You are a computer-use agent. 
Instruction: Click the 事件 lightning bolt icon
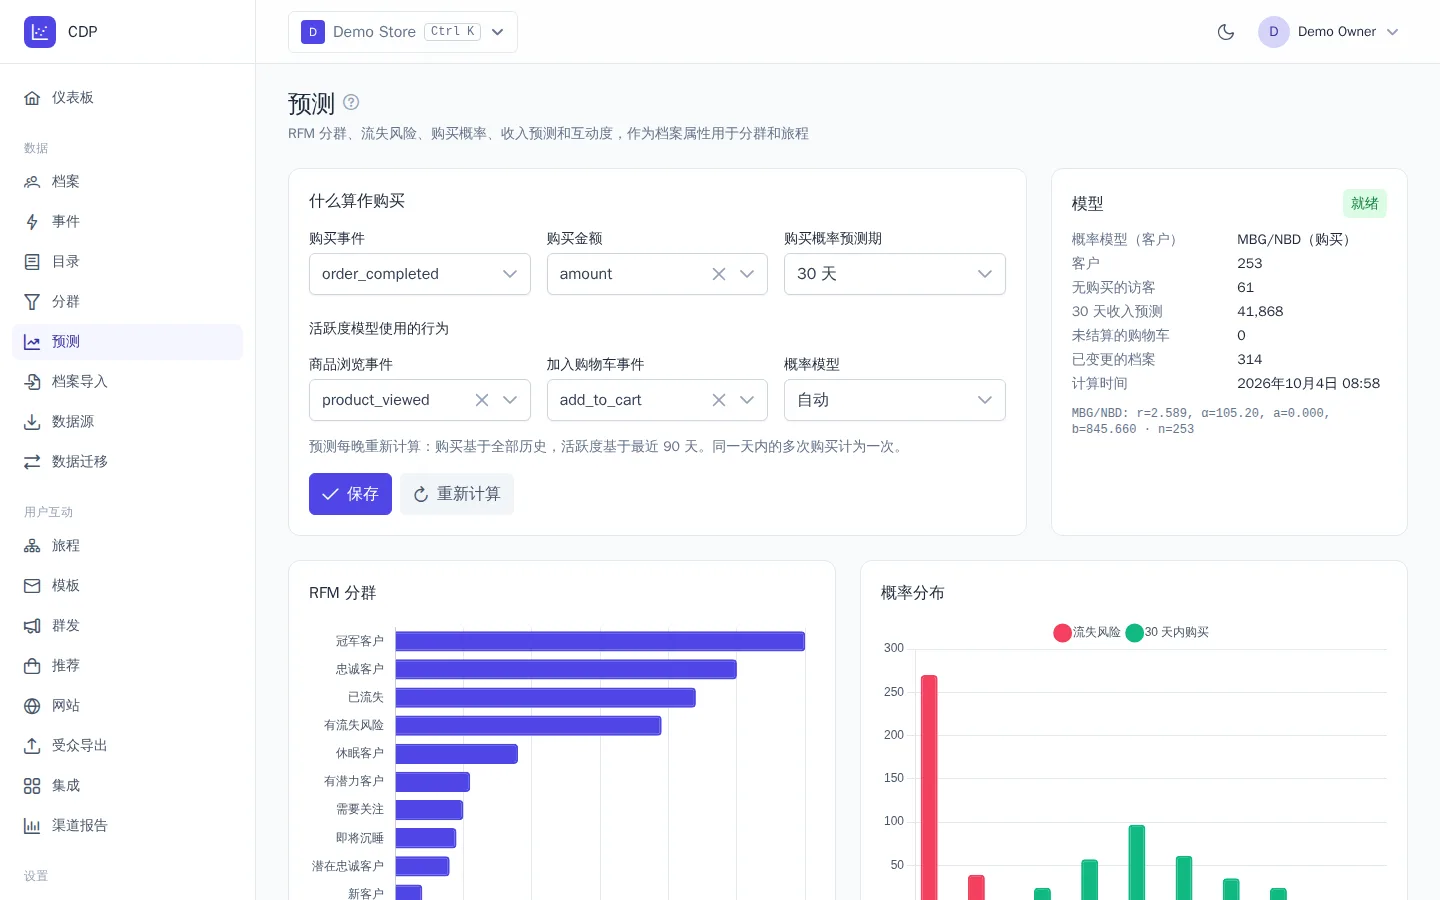click(32, 222)
